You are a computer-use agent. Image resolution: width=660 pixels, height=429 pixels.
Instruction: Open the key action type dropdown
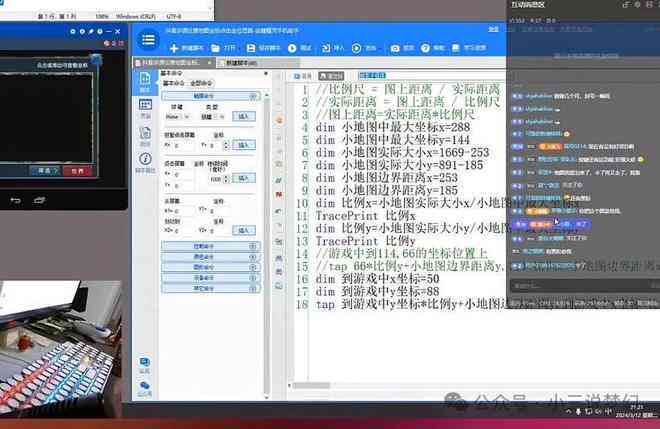pos(213,117)
